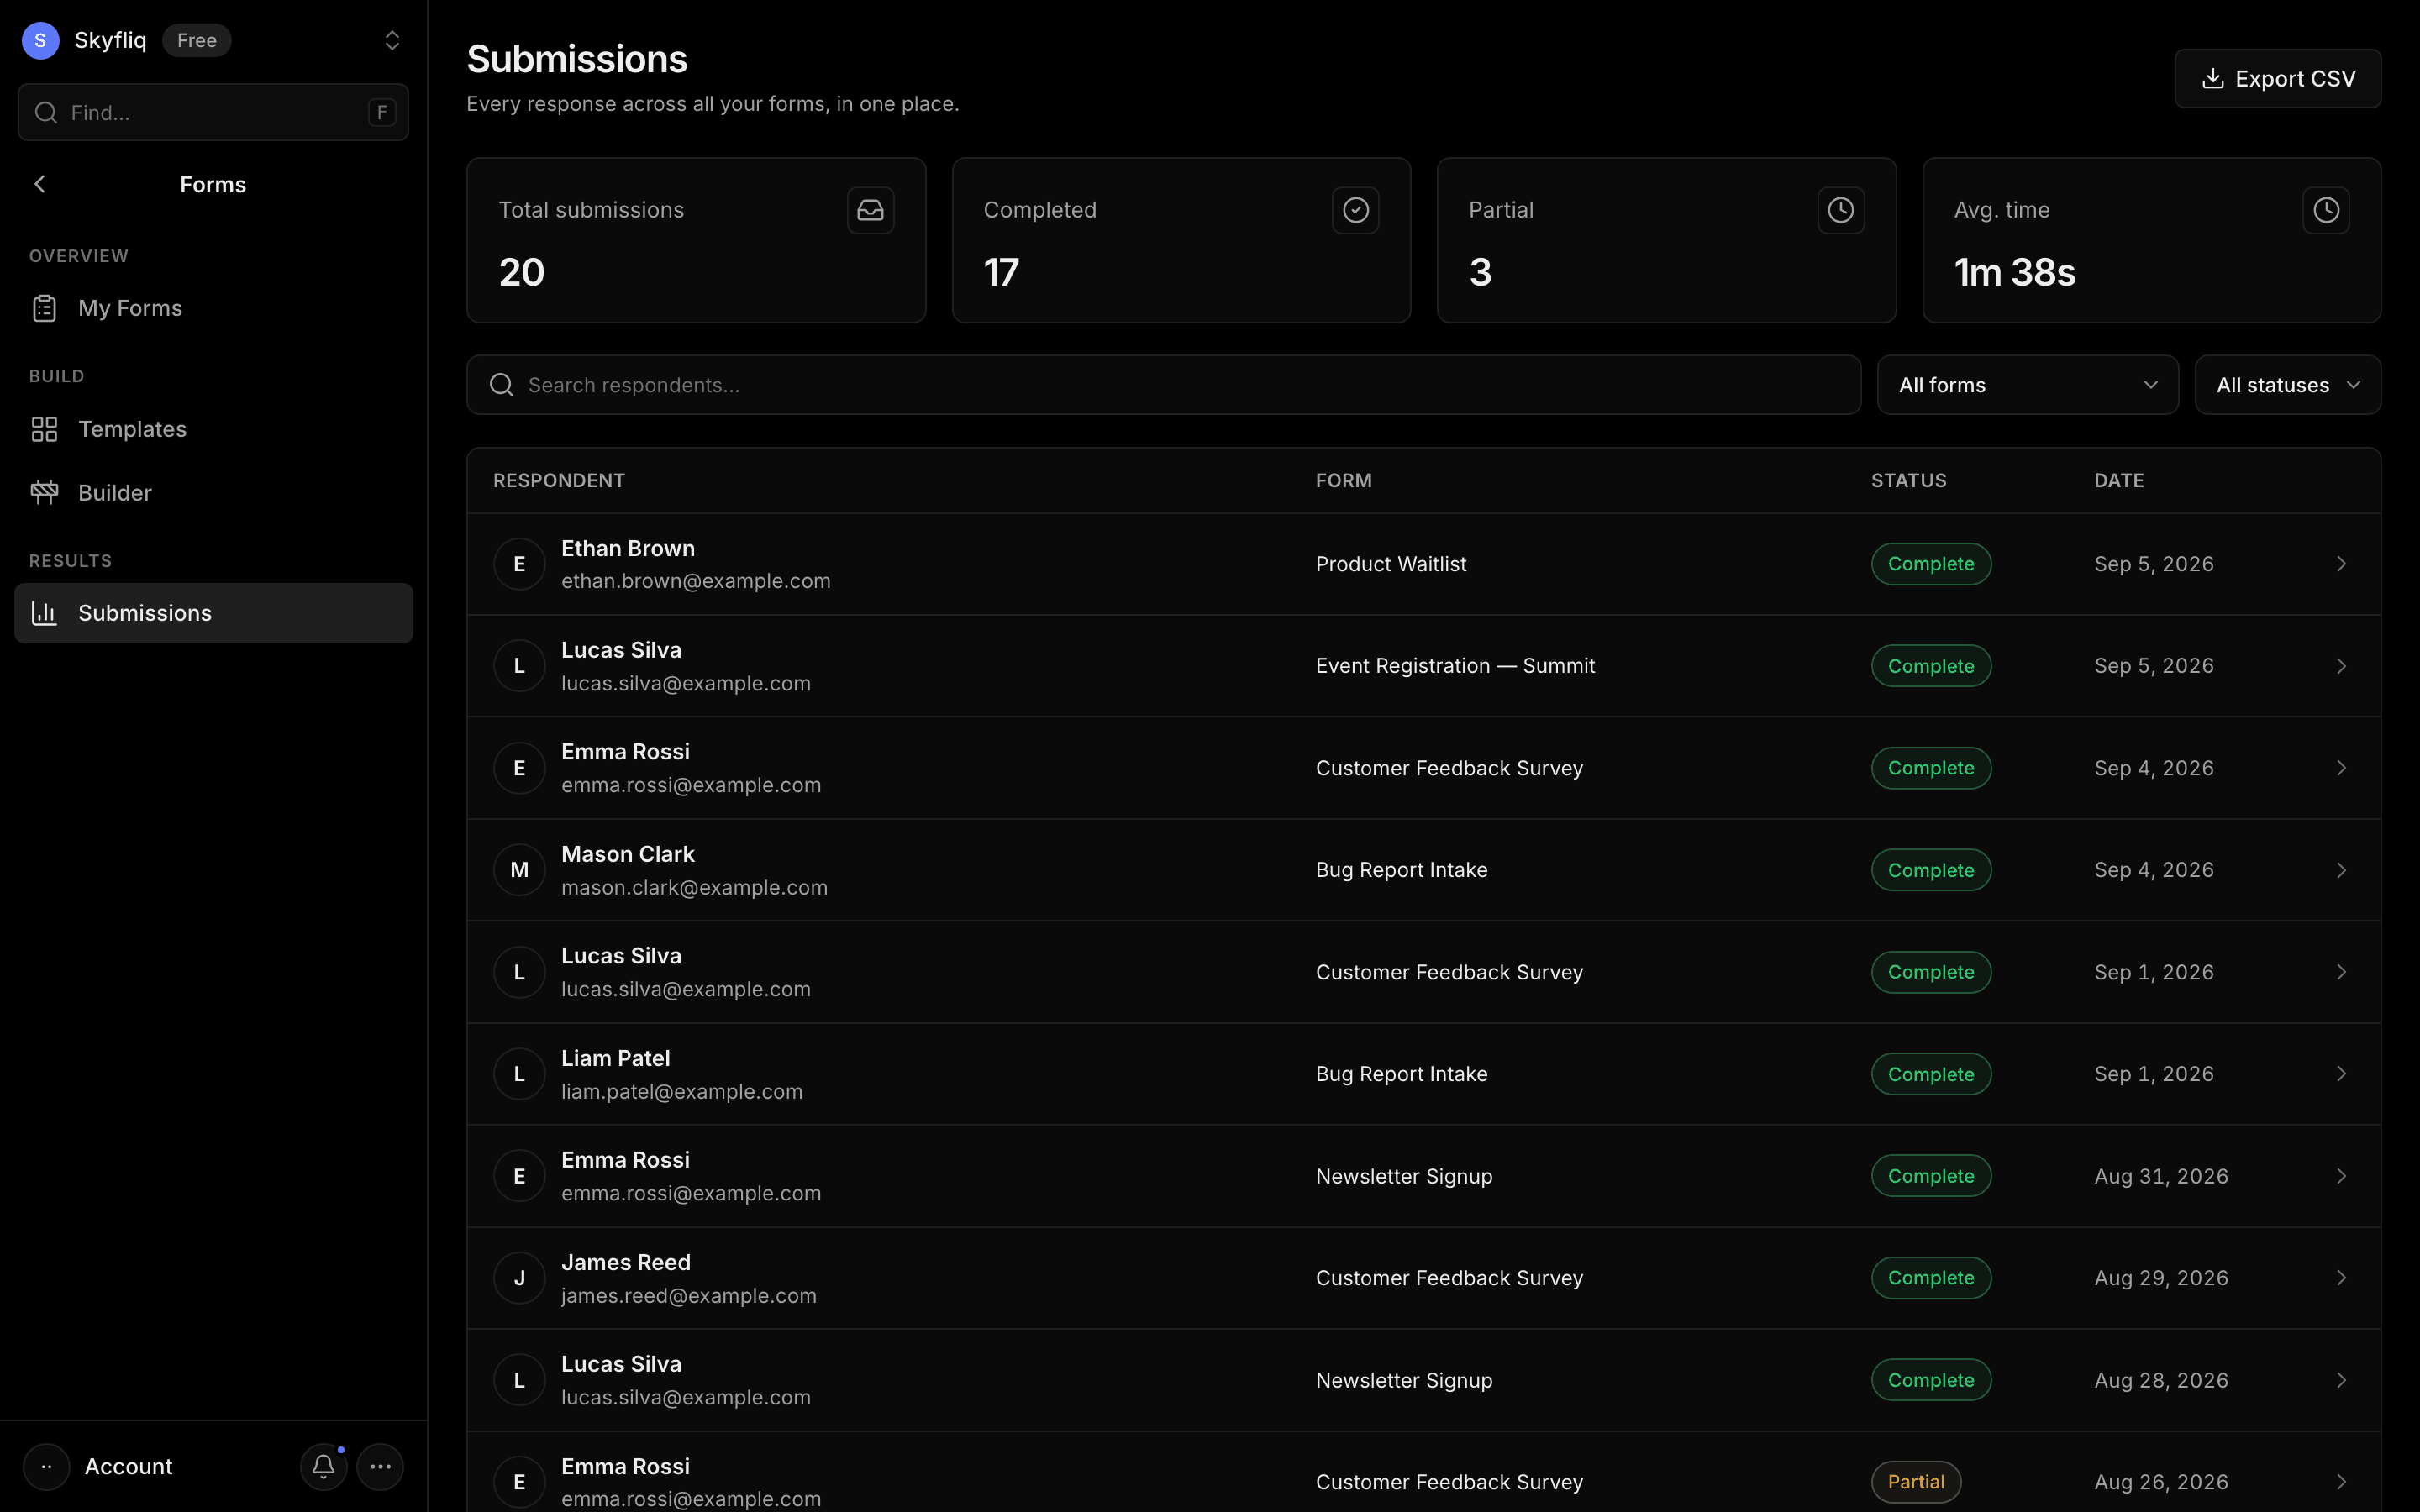
Task: Click the FORM column header
Action: pyautogui.click(x=1343, y=480)
